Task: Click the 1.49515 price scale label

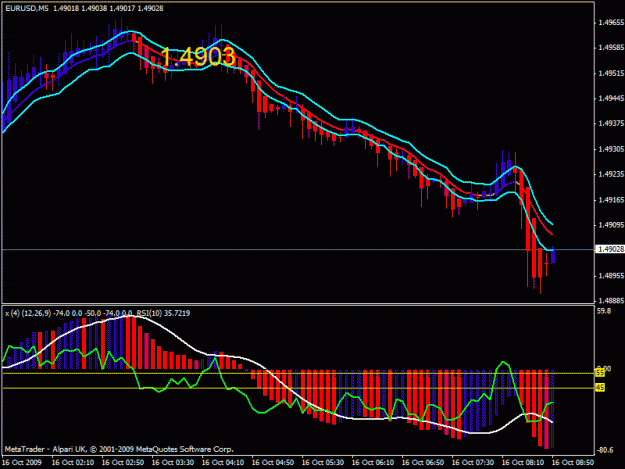Action: (611, 73)
